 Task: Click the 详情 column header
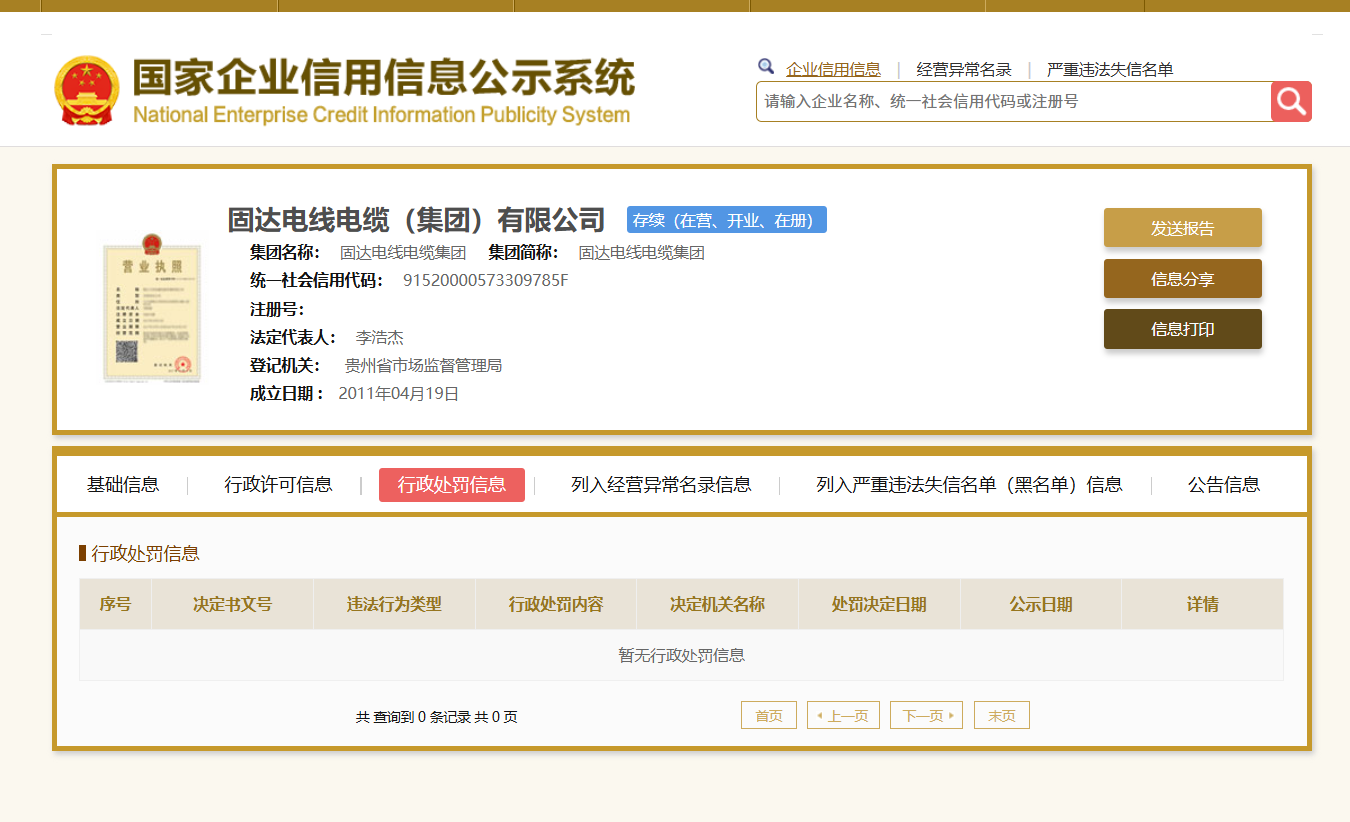pos(1202,604)
